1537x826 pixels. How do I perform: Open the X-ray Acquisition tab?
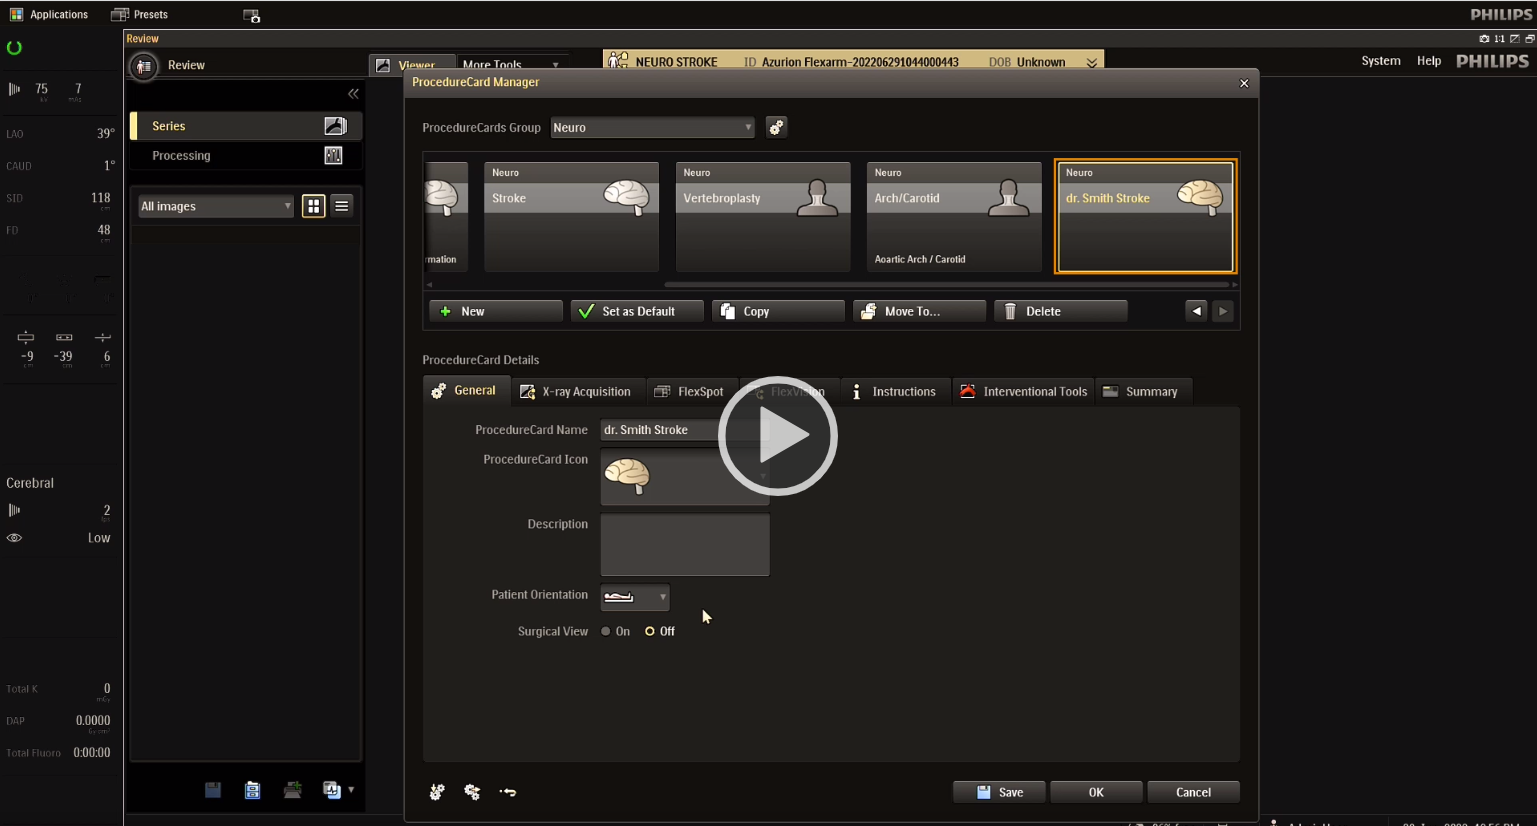[576, 391]
